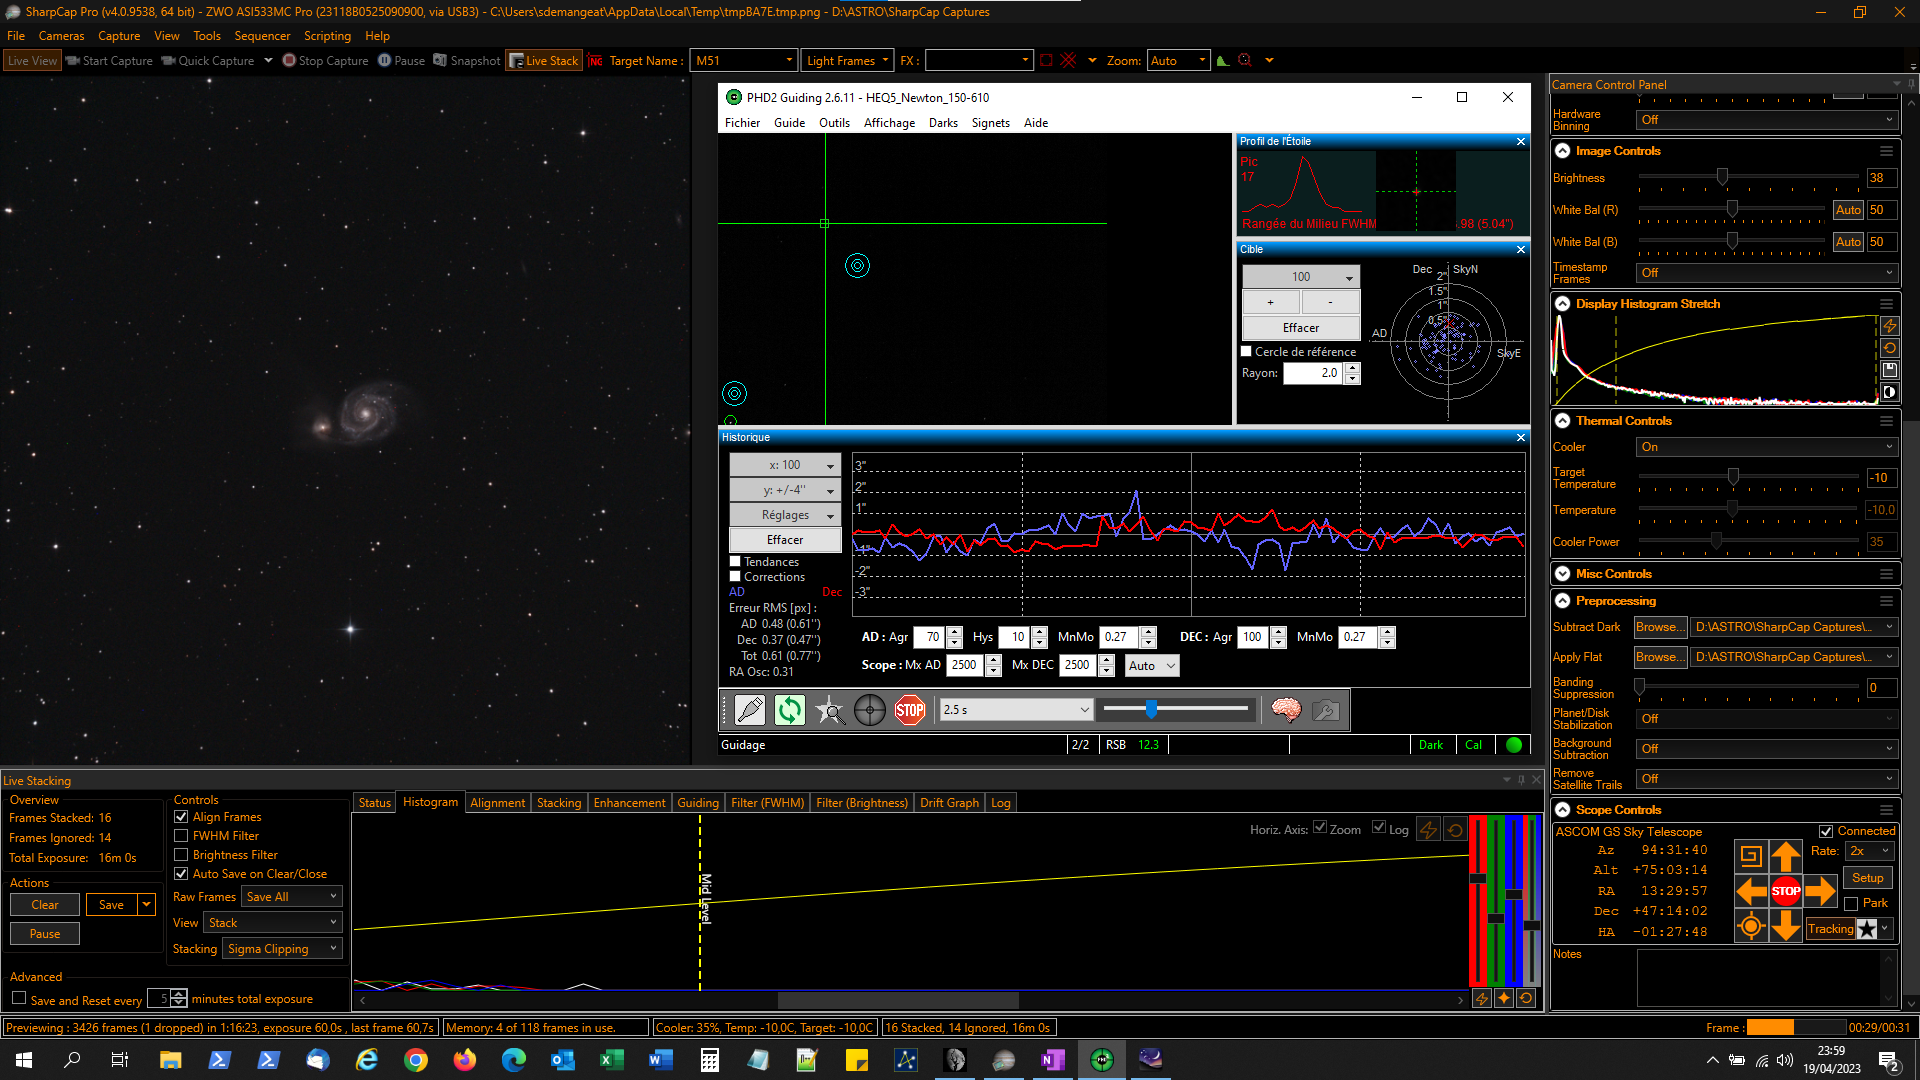
Task: Open PHD2 advanced settings brain icon
Action: click(x=1286, y=710)
